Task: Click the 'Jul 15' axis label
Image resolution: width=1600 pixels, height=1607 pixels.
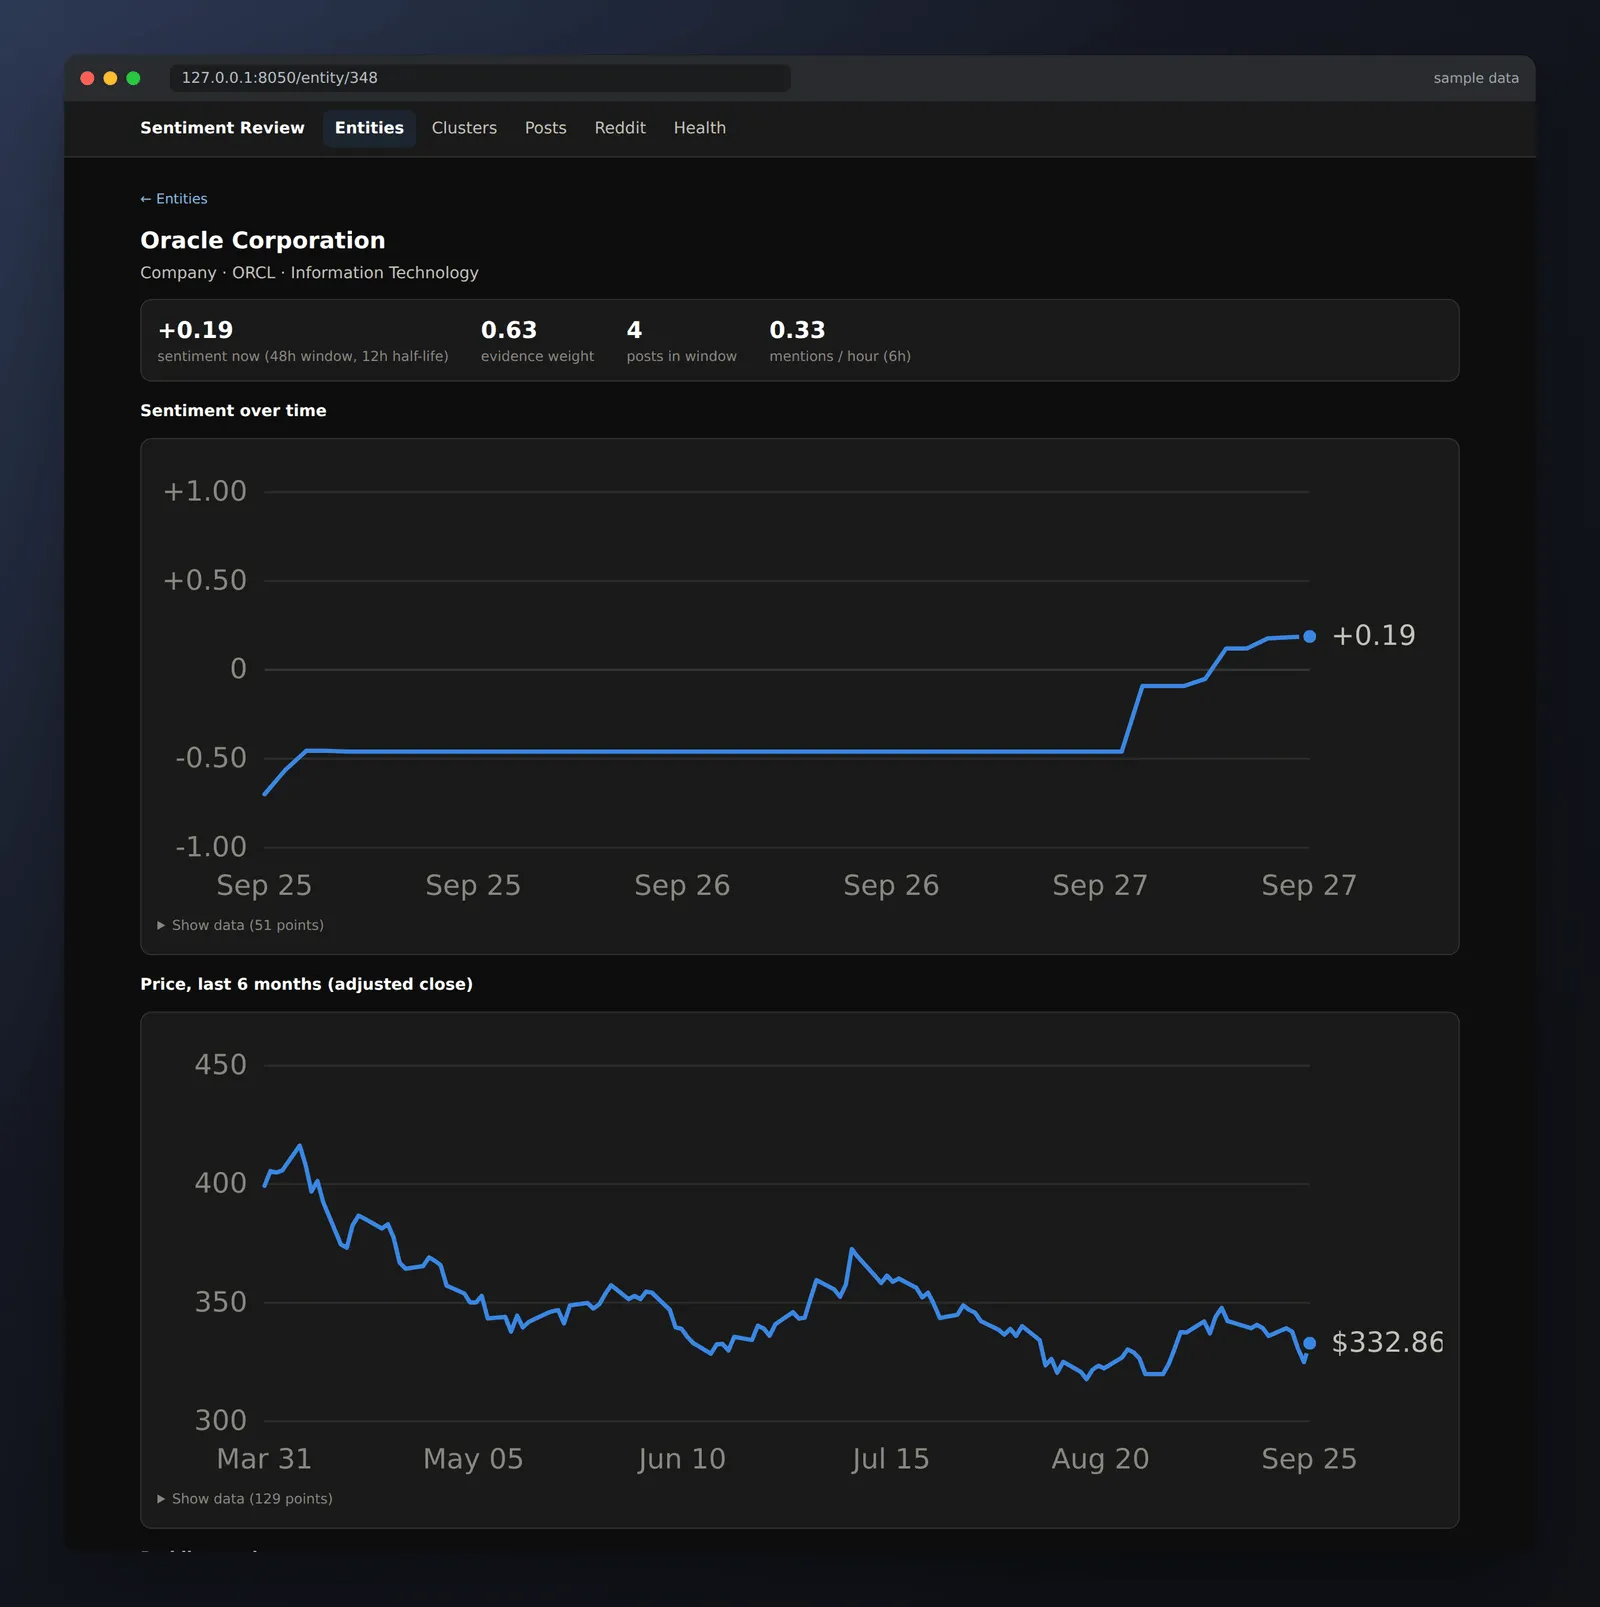Action: click(x=891, y=1459)
